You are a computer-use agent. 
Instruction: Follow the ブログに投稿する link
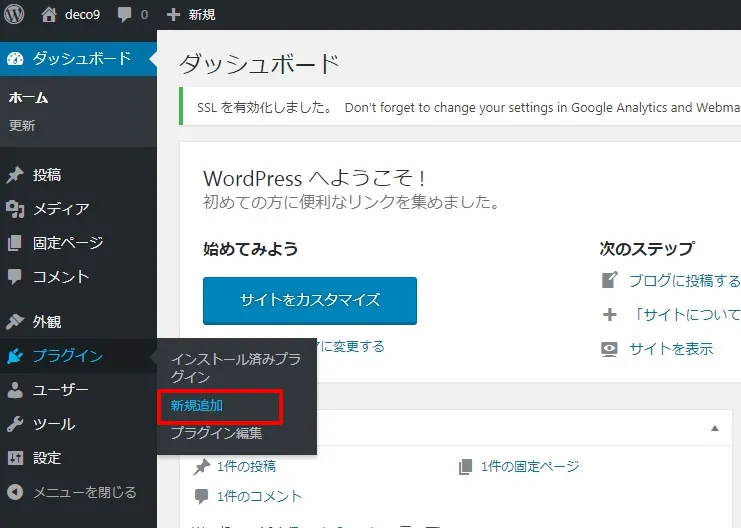[x=685, y=280]
